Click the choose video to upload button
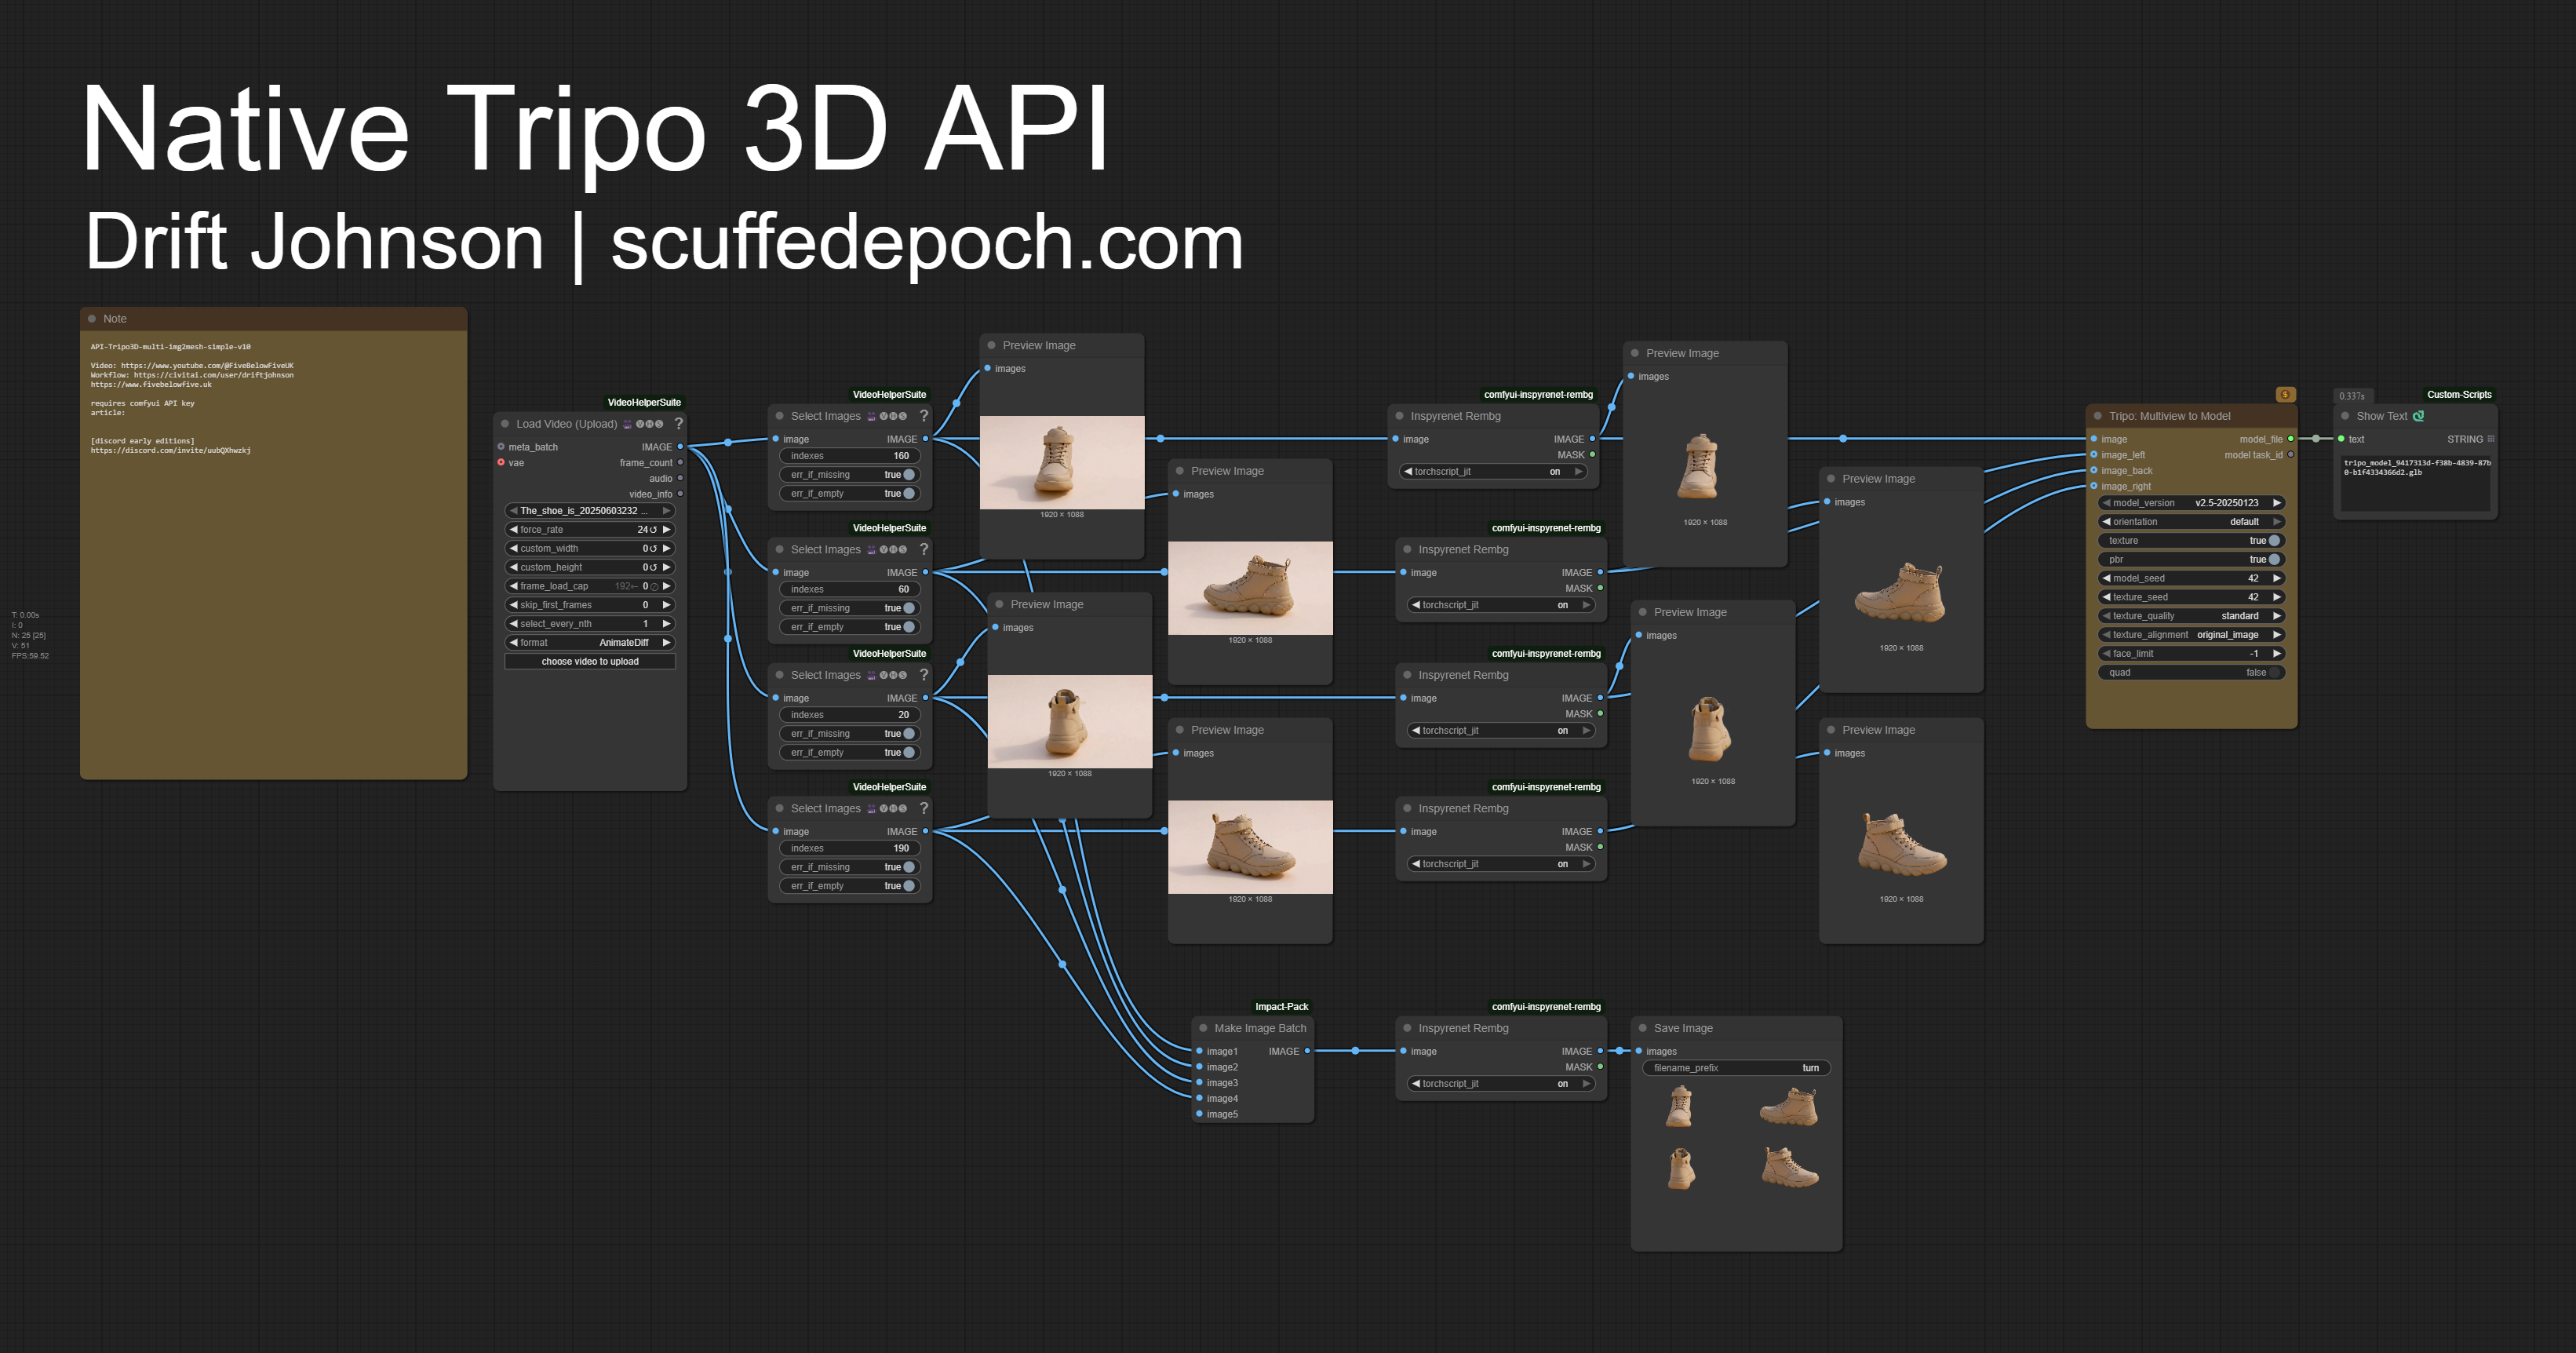Screen dimensions: 2576x1353 click(x=590, y=662)
